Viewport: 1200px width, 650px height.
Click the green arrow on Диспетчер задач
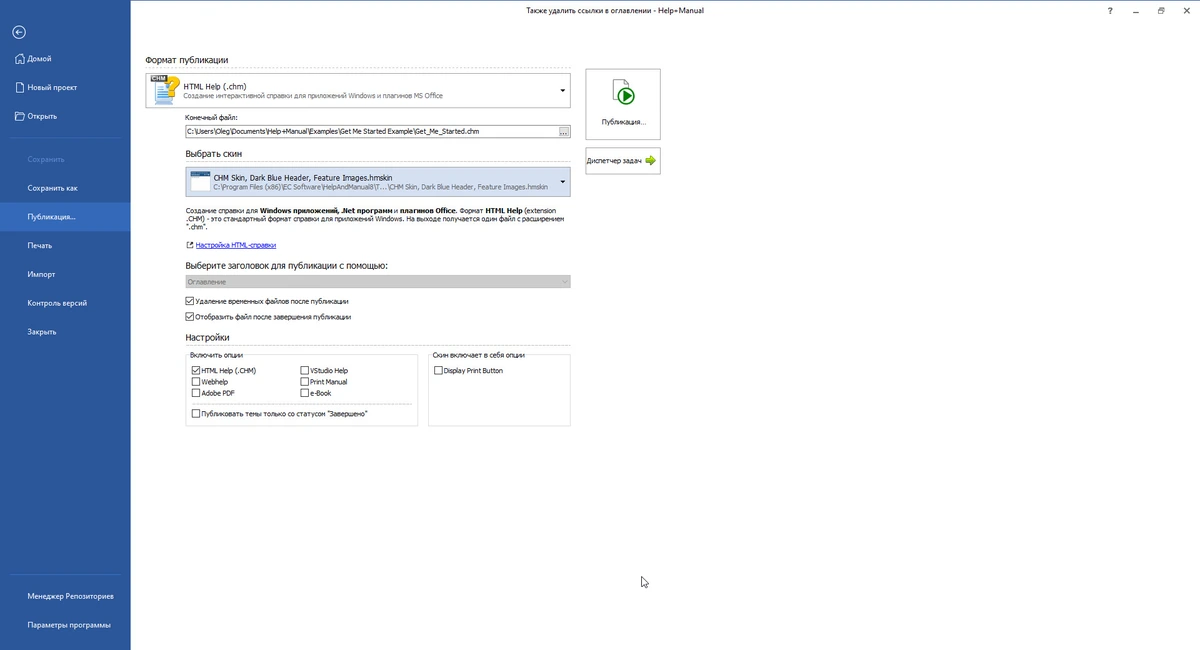tap(651, 160)
